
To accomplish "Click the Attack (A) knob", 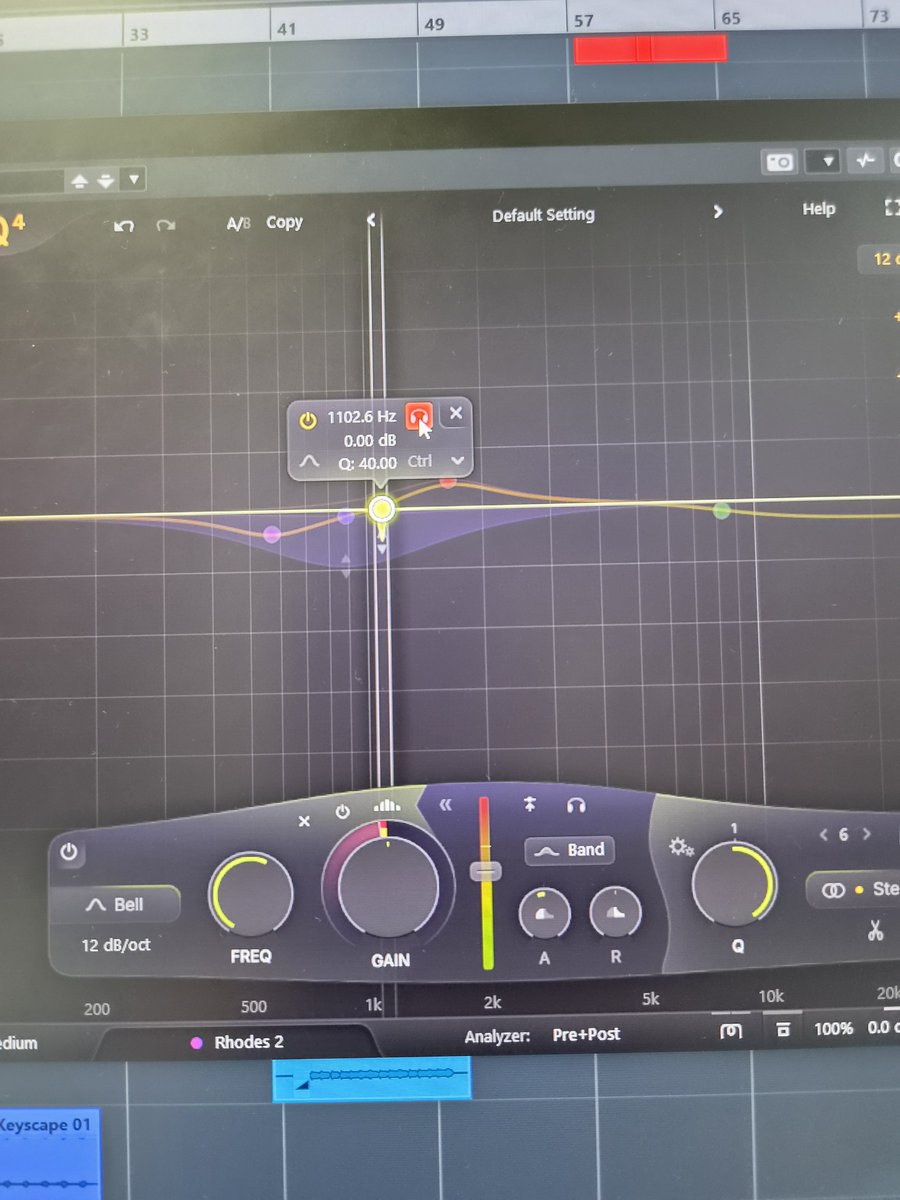I will pyautogui.click(x=544, y=913).
